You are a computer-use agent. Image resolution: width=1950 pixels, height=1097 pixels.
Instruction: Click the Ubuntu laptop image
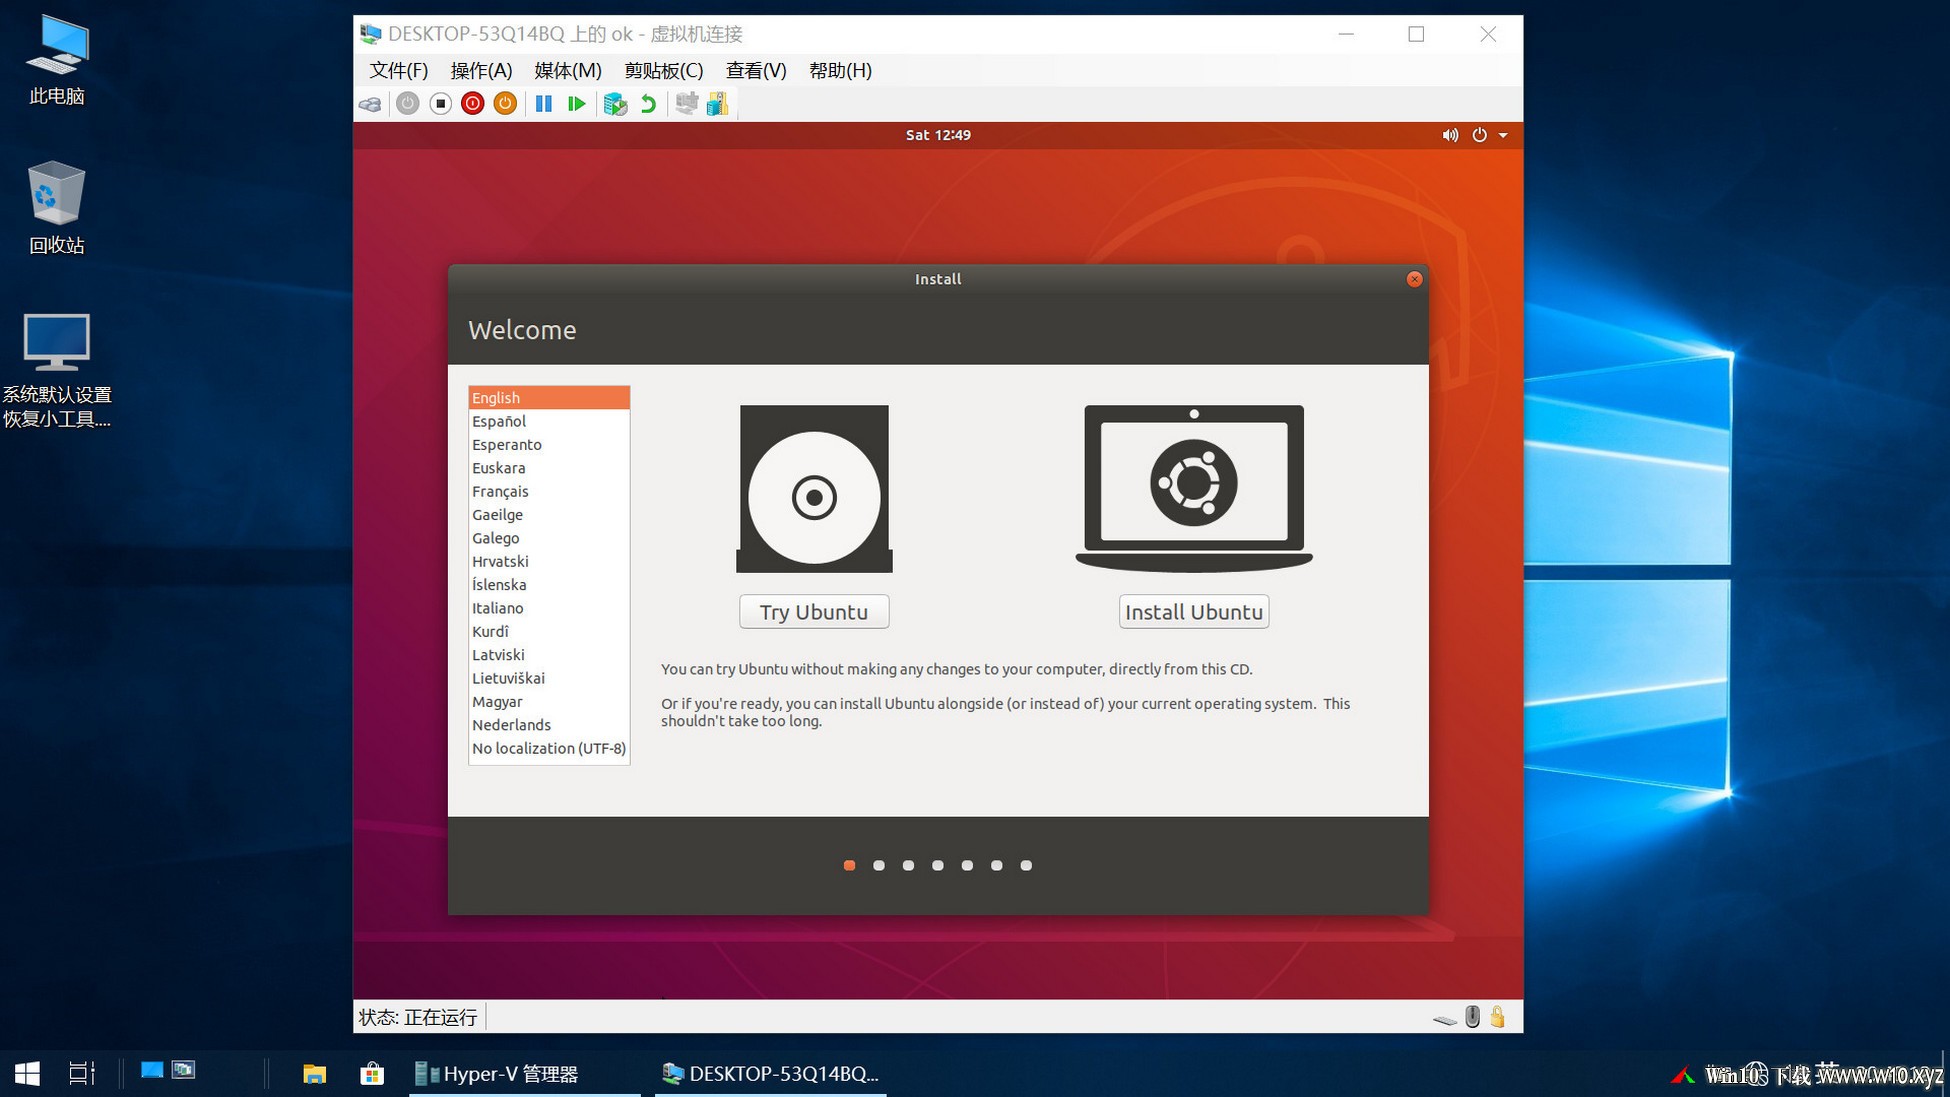(x=1194, y=488)
